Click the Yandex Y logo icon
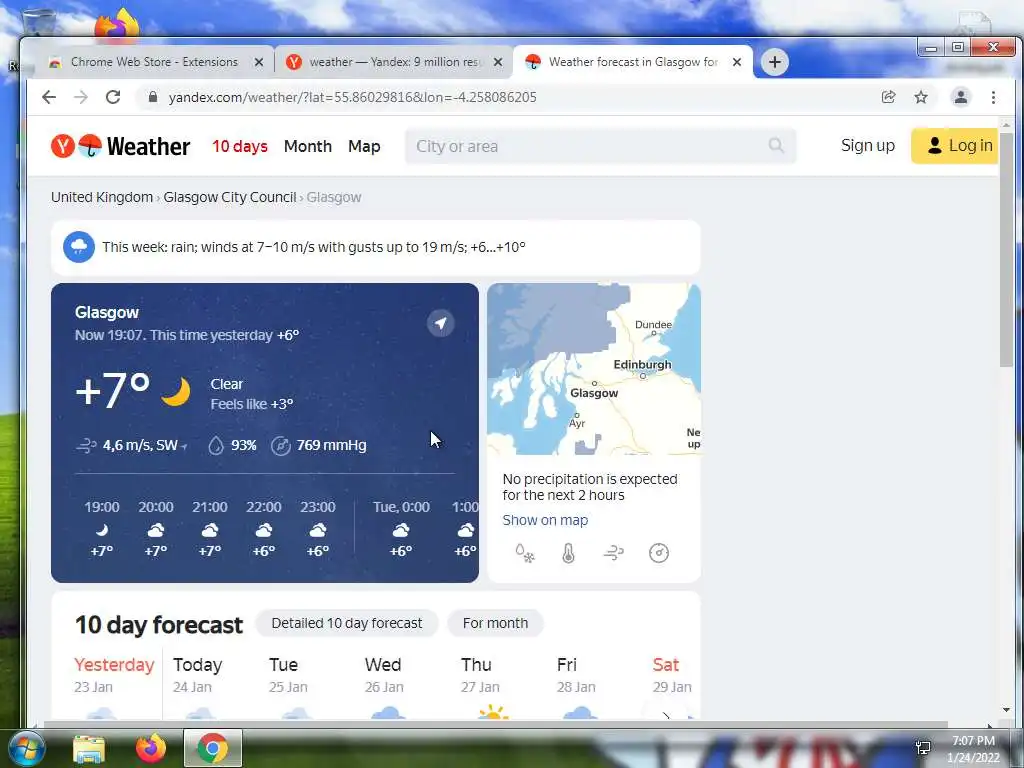This screenshot has width=1024, height=768. (63, 146)
